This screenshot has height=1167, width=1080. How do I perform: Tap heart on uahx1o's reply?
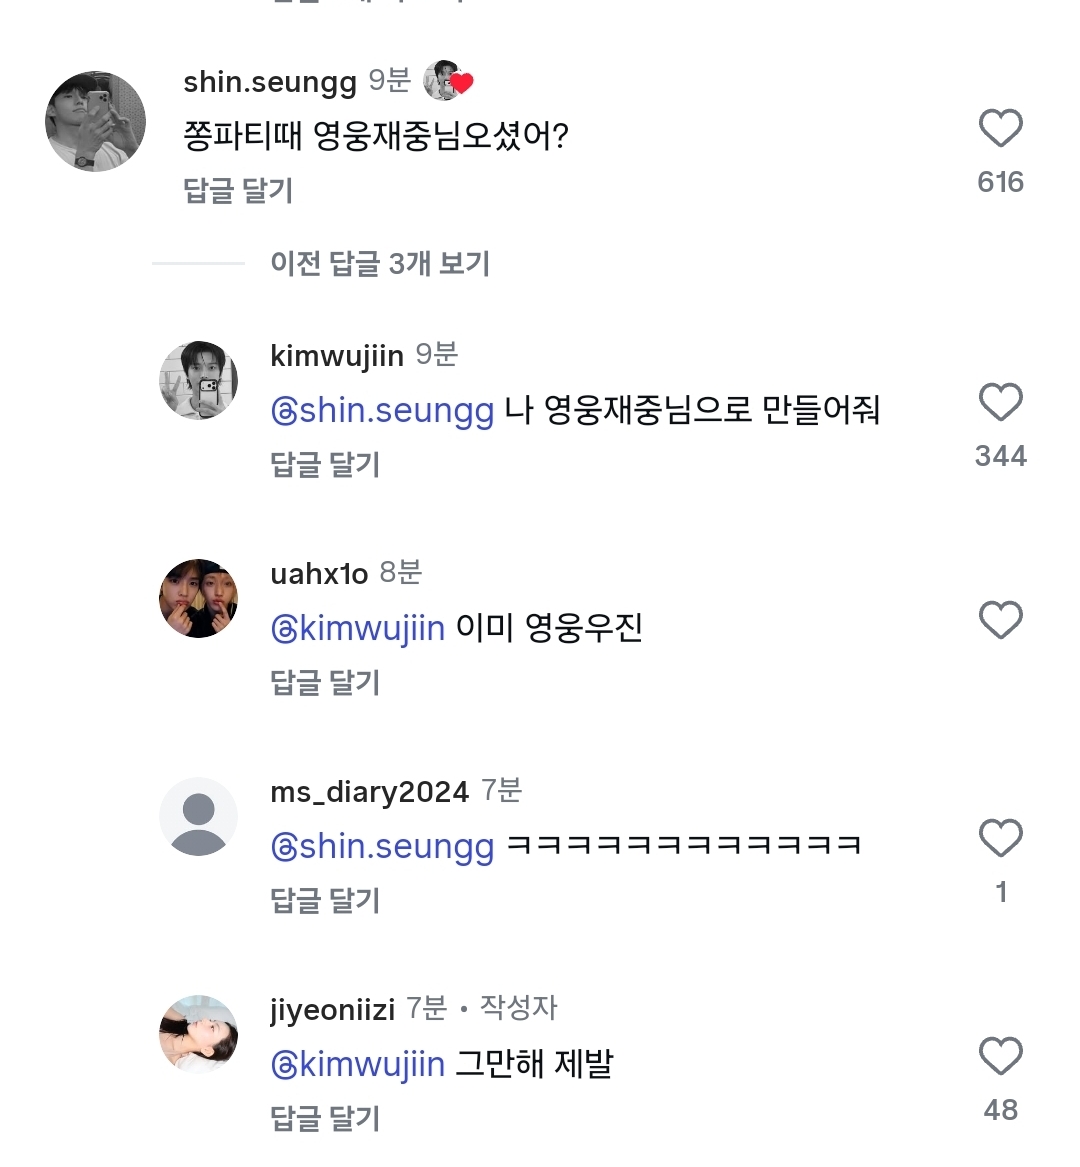click(1000, 620)
